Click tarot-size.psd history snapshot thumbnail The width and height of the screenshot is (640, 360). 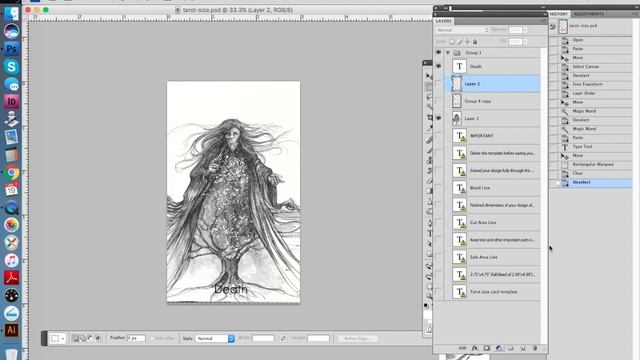click(563, 27)
